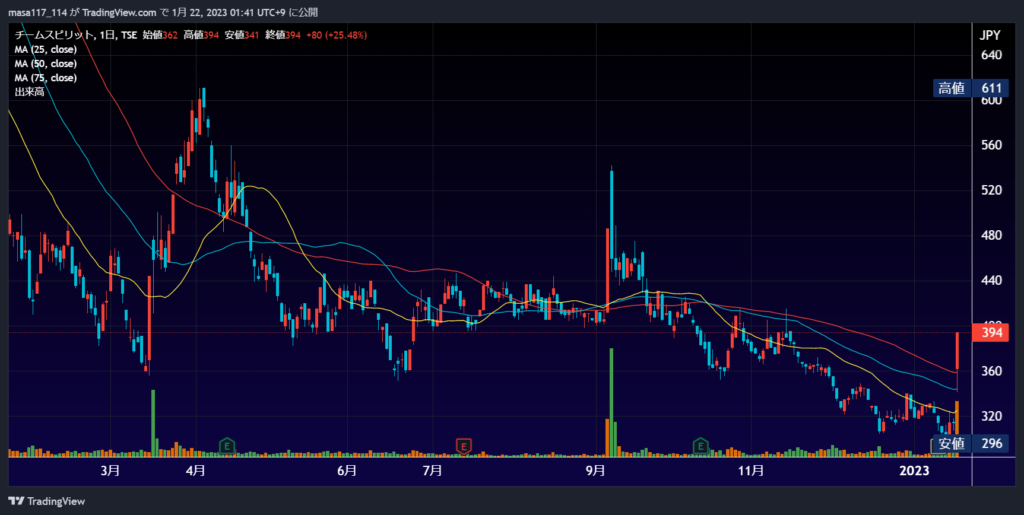Image resolution: width=1024 pixels, height=515 pixels.
Task: Click the +80 (+25.48%) change value
Action: click(336, 35)
